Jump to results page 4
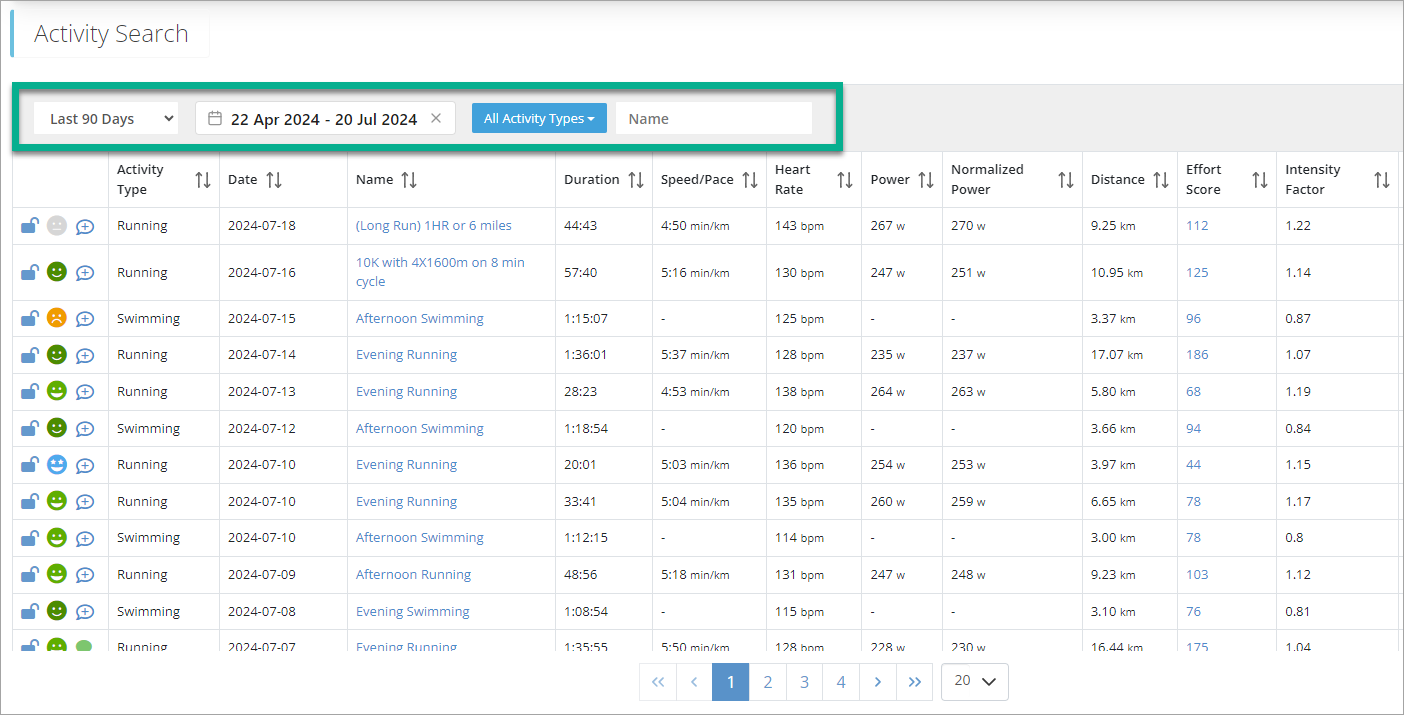 pos(841,682)
